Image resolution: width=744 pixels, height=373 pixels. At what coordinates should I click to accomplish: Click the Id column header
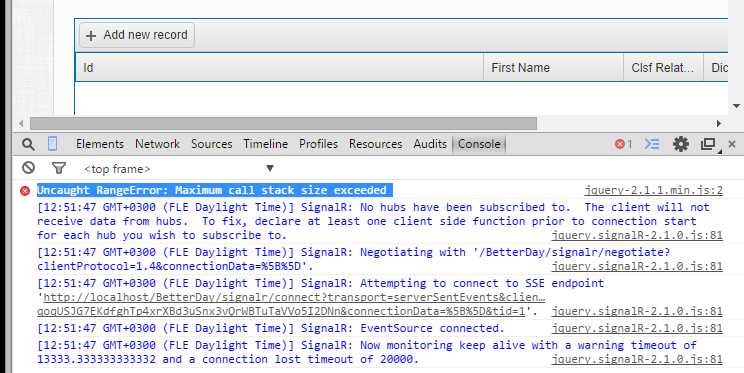[x=279, y=68]
